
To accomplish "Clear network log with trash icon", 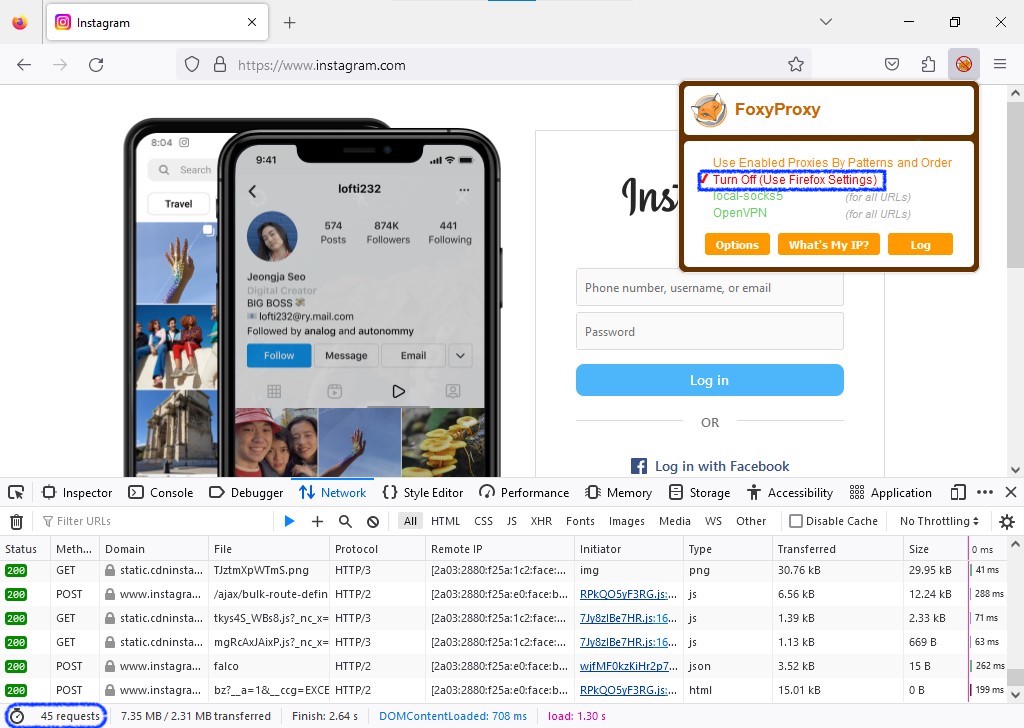I will click(x=16, y=522).
